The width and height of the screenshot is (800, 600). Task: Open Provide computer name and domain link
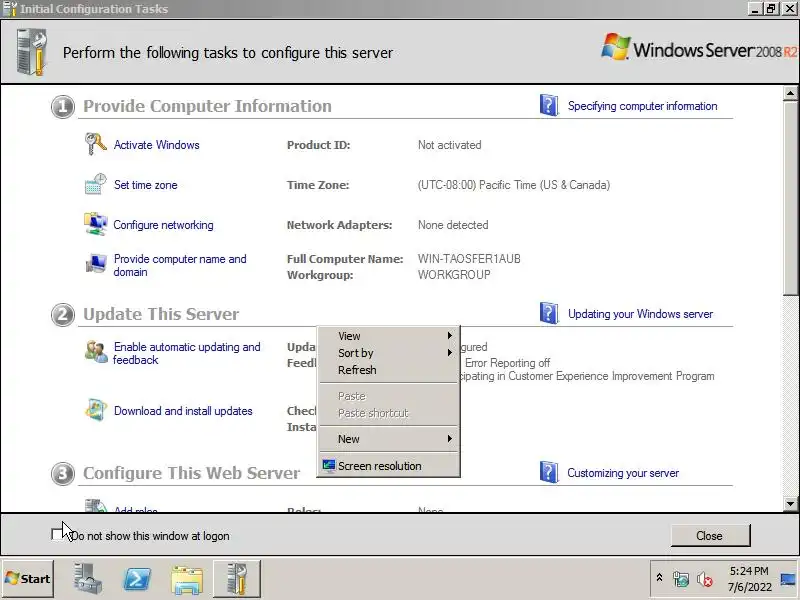pos(180,265)
